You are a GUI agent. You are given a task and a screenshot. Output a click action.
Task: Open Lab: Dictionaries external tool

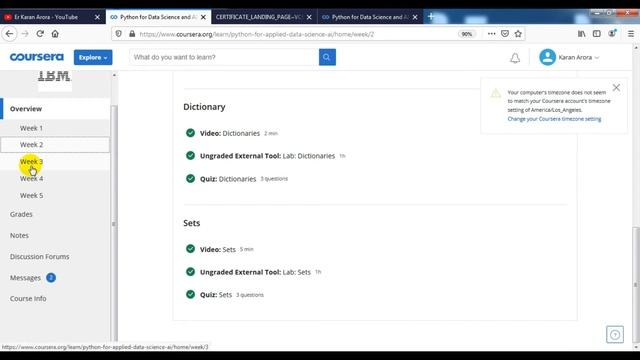pyautogui.click(x=267, y=156)
